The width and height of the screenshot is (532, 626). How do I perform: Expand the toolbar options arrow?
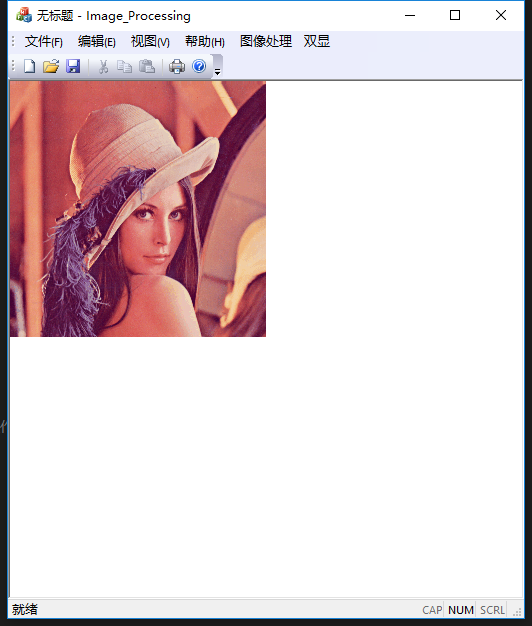click(218, 67)
